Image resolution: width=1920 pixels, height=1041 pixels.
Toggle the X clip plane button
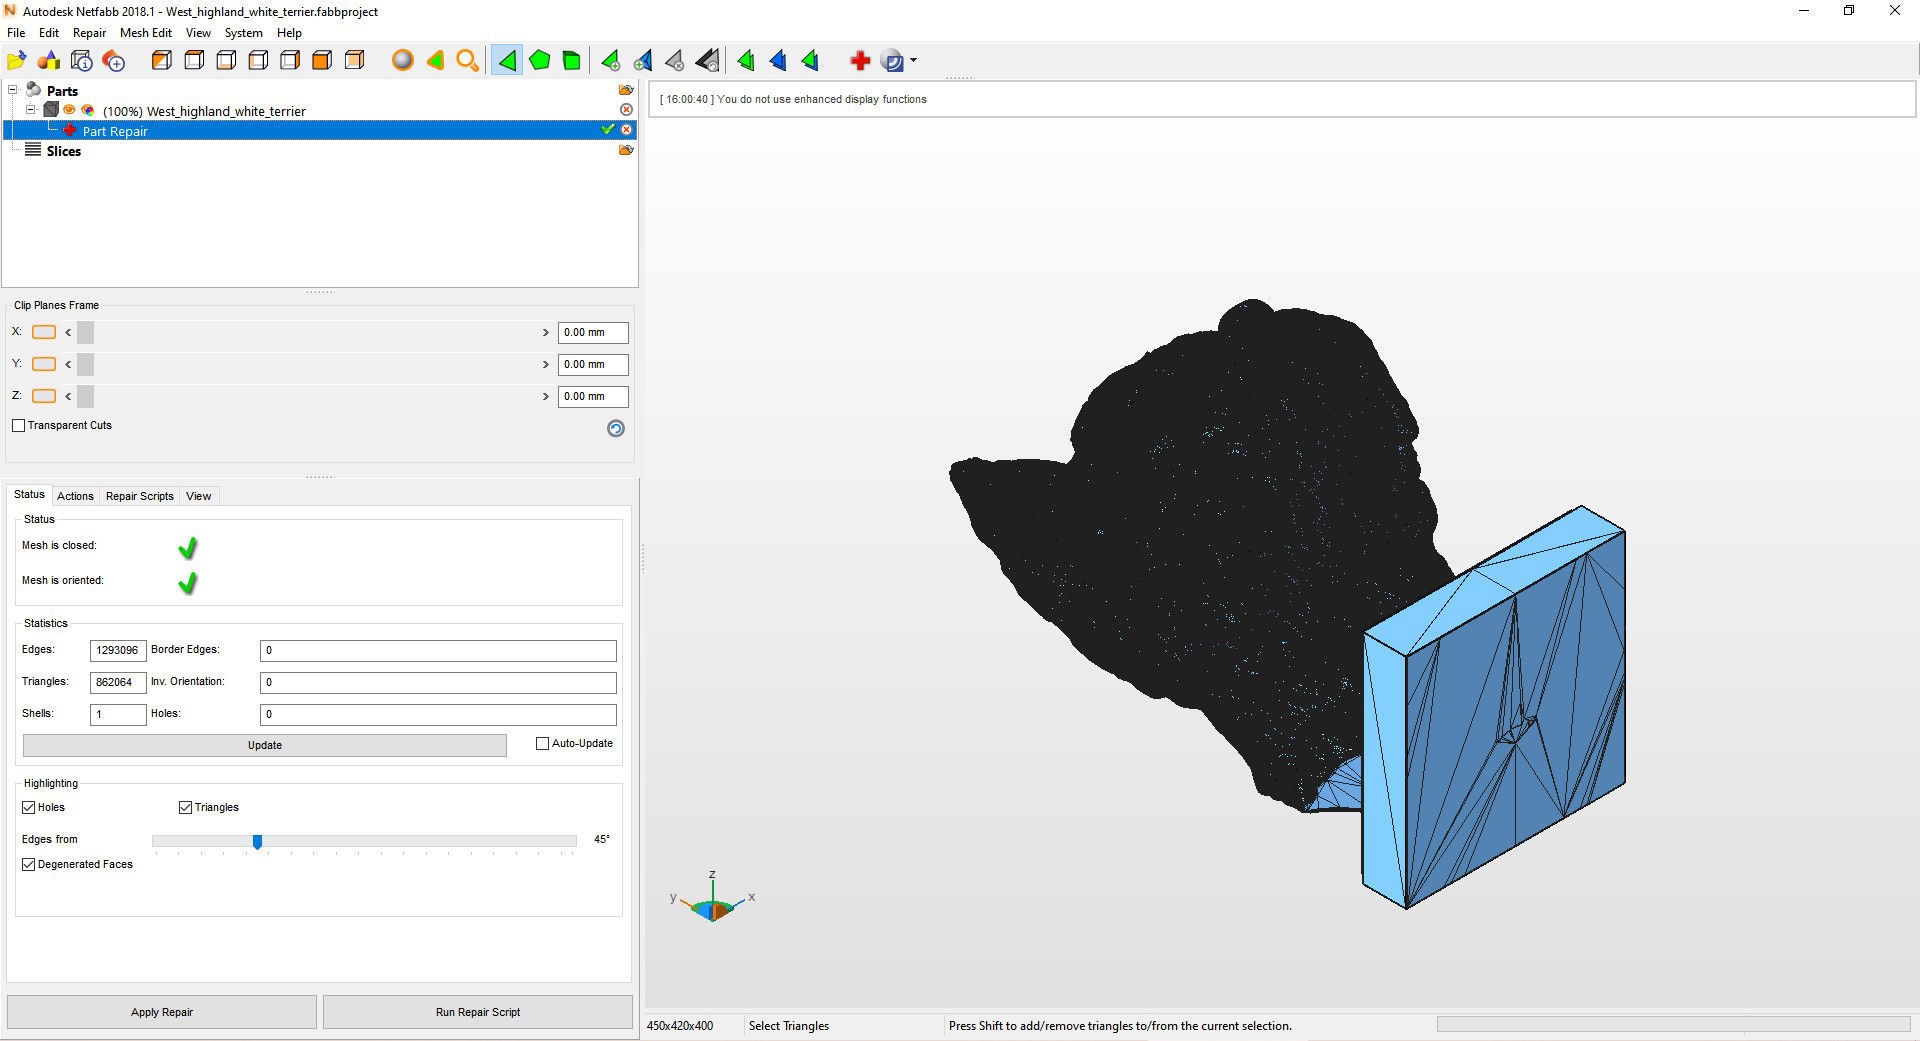(x=44, y=332)
